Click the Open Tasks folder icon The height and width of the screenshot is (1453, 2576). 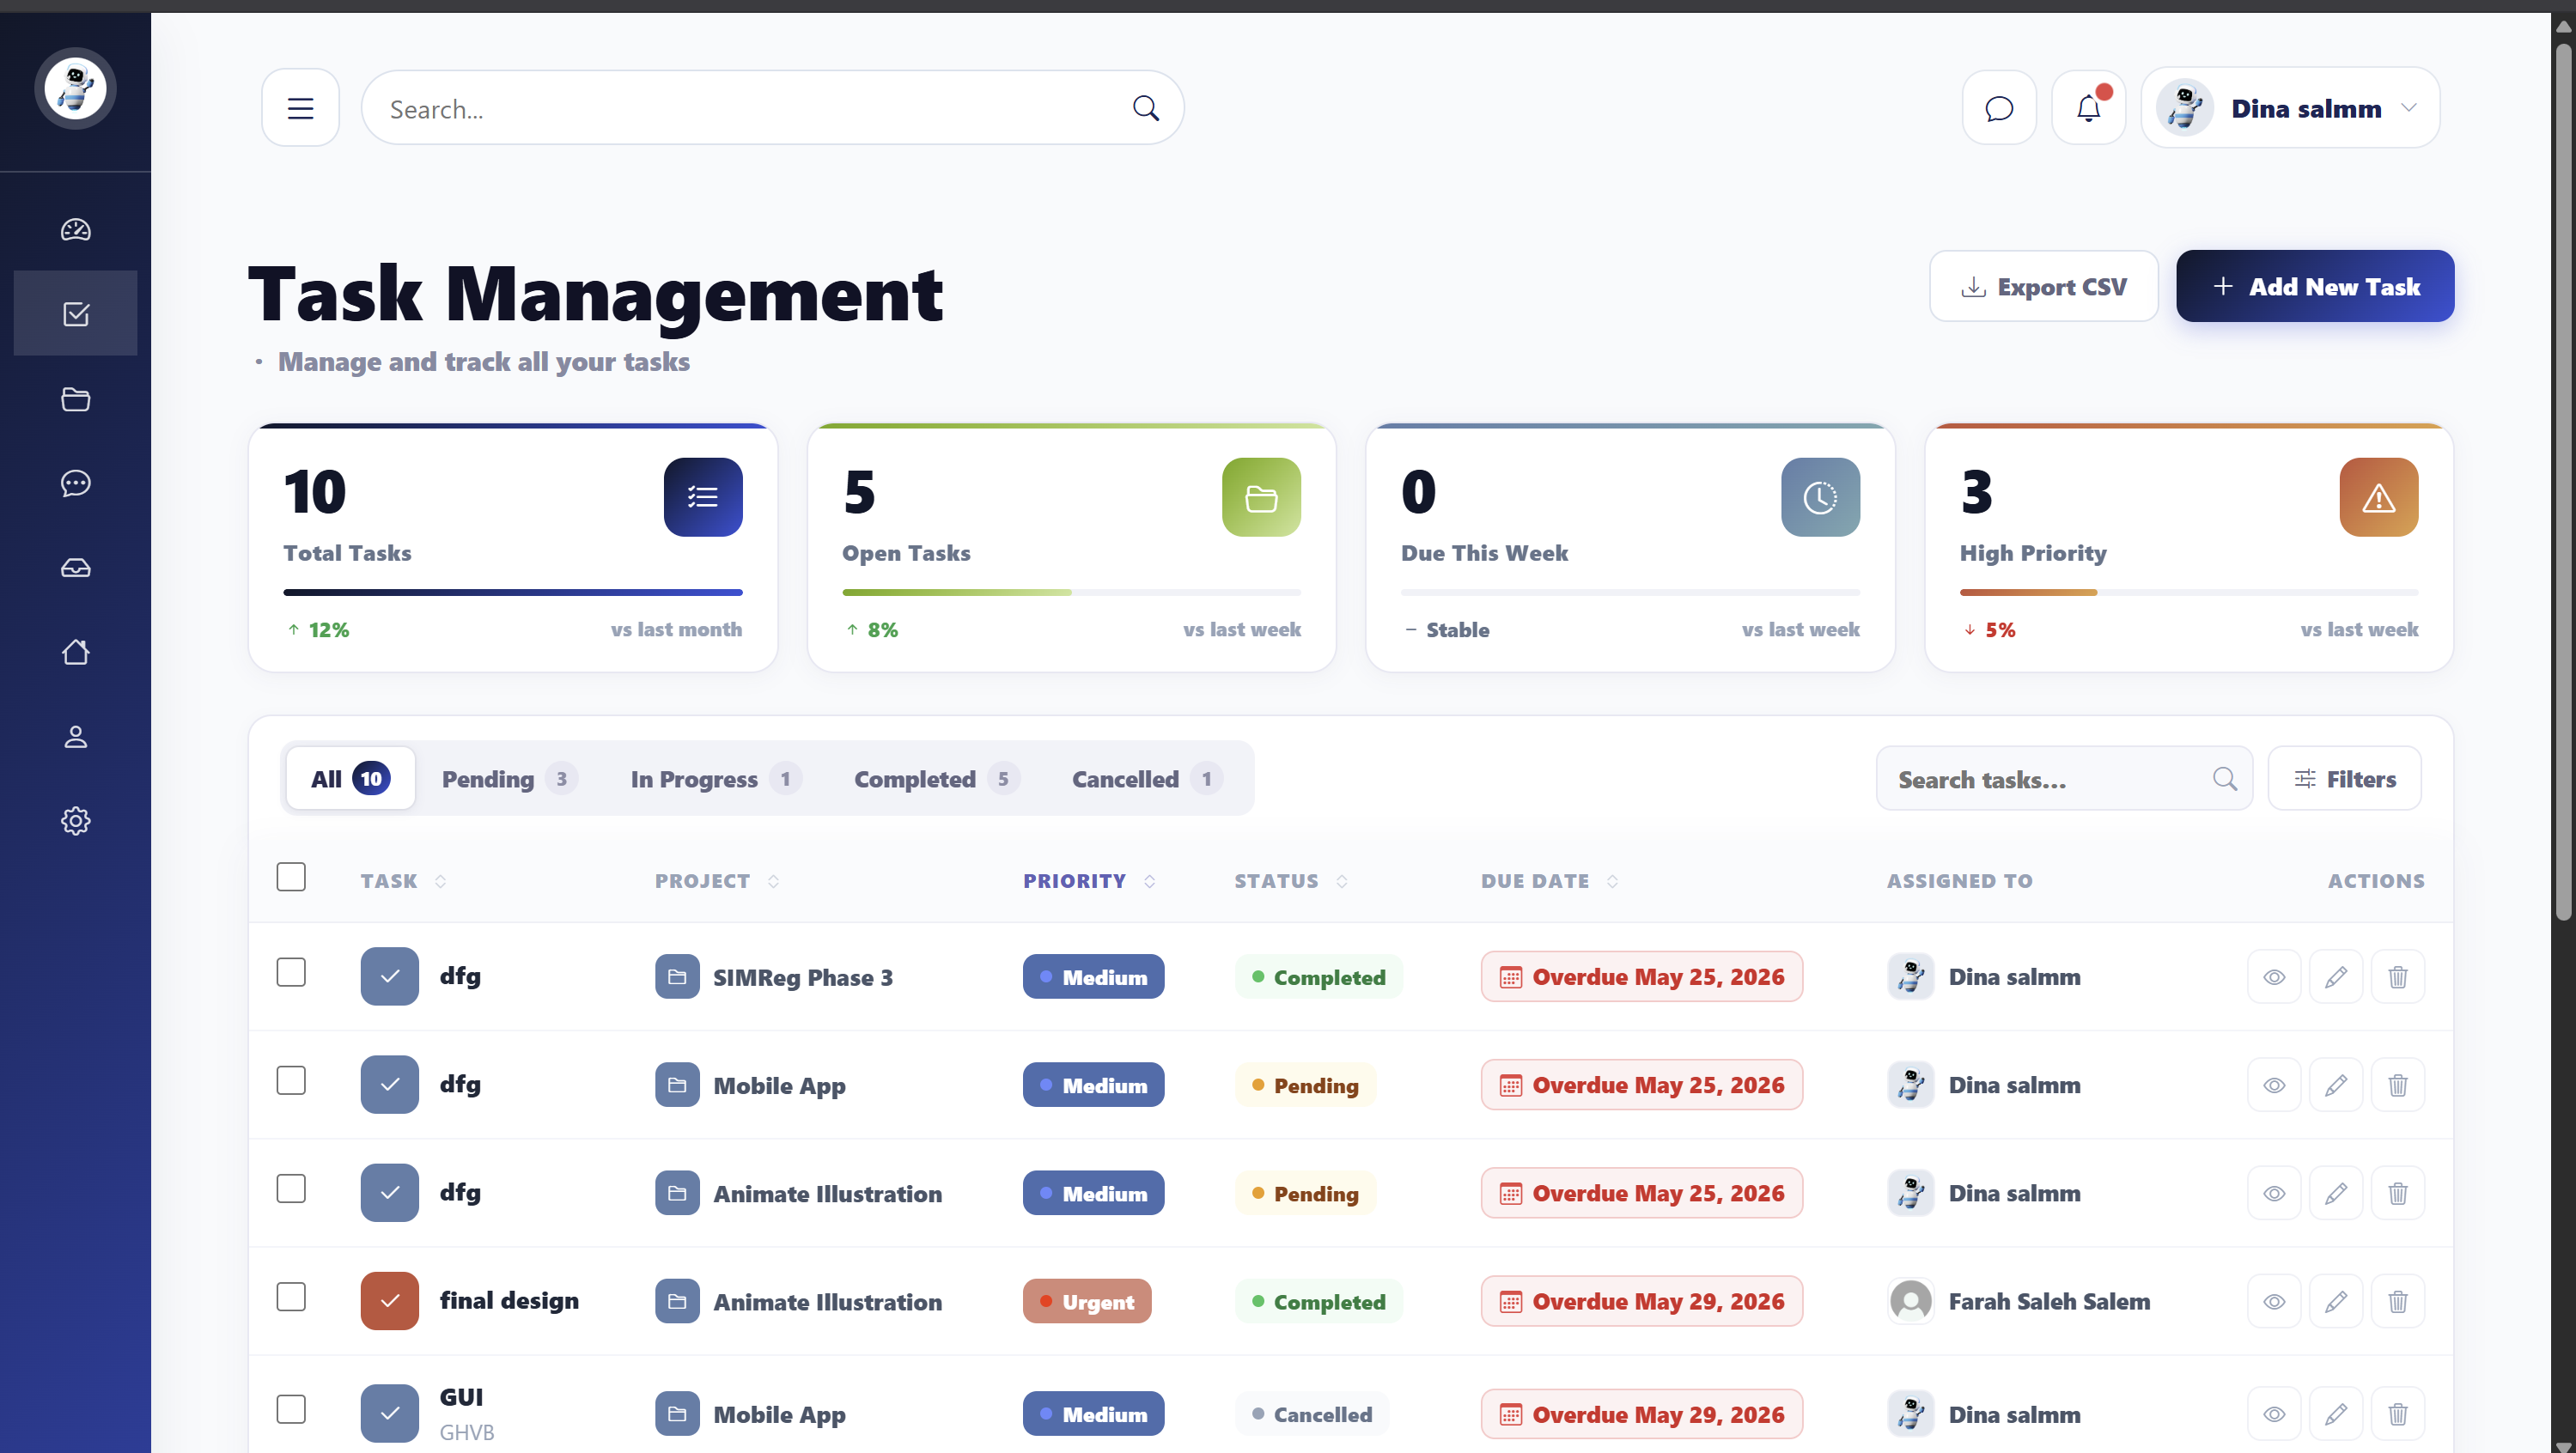pos(1262,497)
